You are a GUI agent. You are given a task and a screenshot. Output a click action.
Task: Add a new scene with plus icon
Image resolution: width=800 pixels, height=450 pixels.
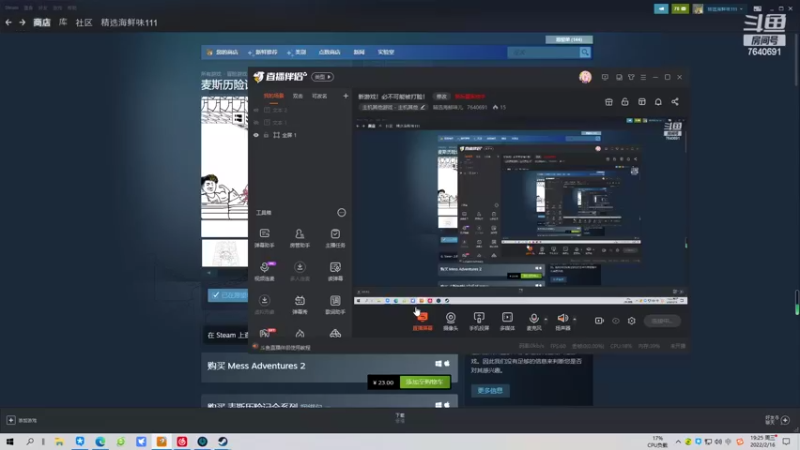pyautogui.click(x=345, y=96)
